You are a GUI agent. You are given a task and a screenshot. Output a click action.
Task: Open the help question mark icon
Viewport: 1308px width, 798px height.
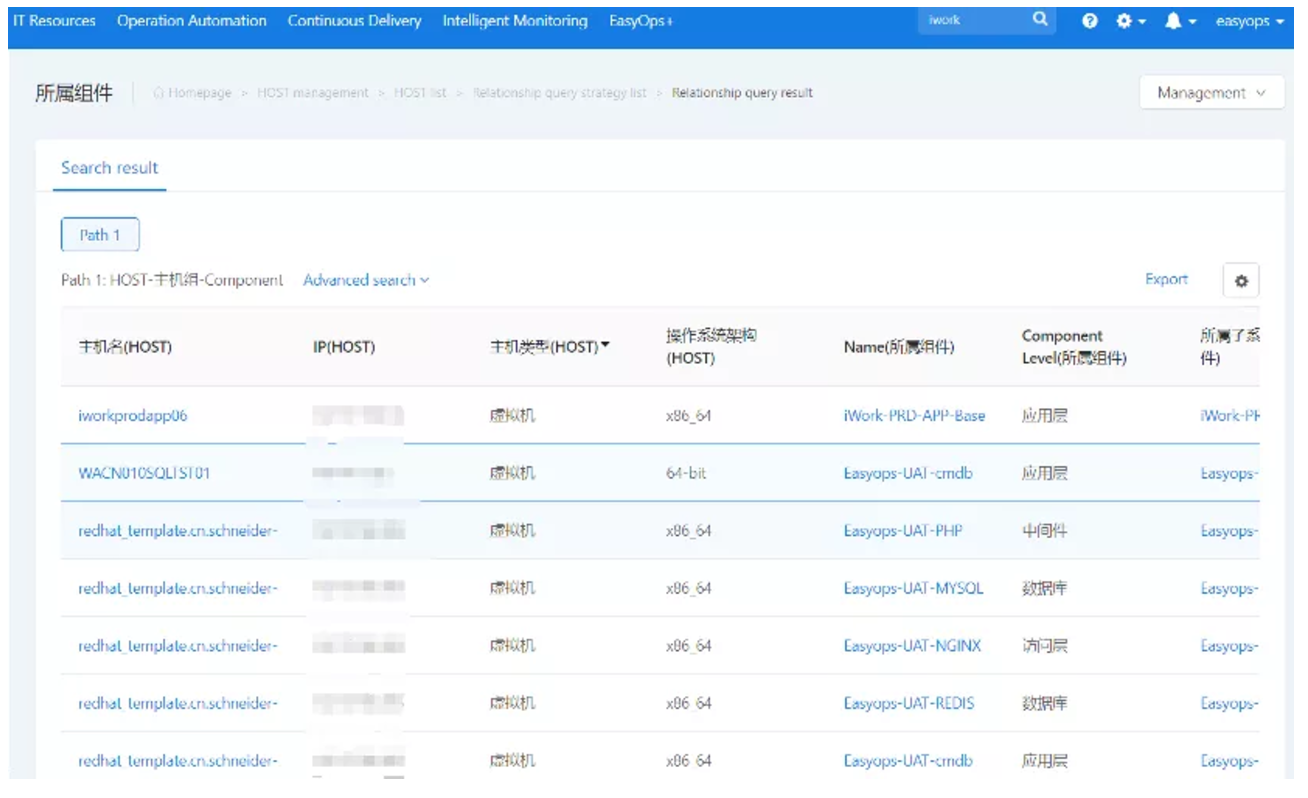[x=1090, y=21]
